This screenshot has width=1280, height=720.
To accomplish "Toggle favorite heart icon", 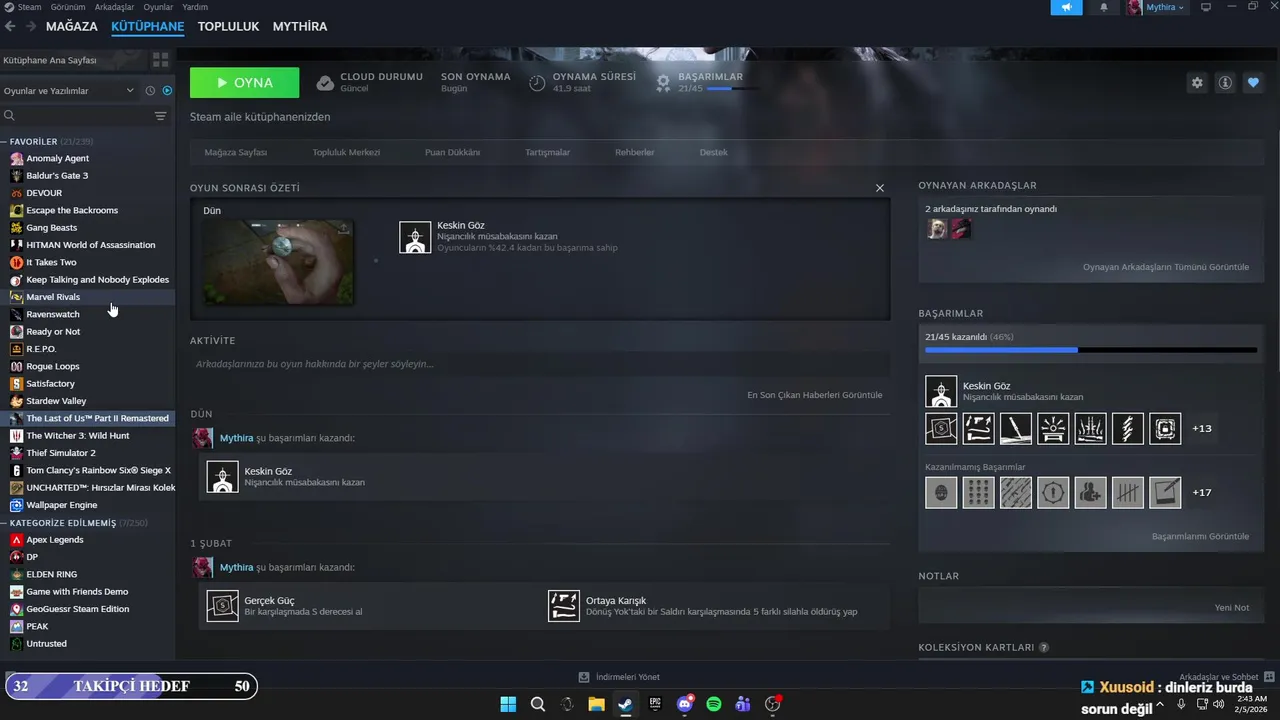I will pos(1253,83).
